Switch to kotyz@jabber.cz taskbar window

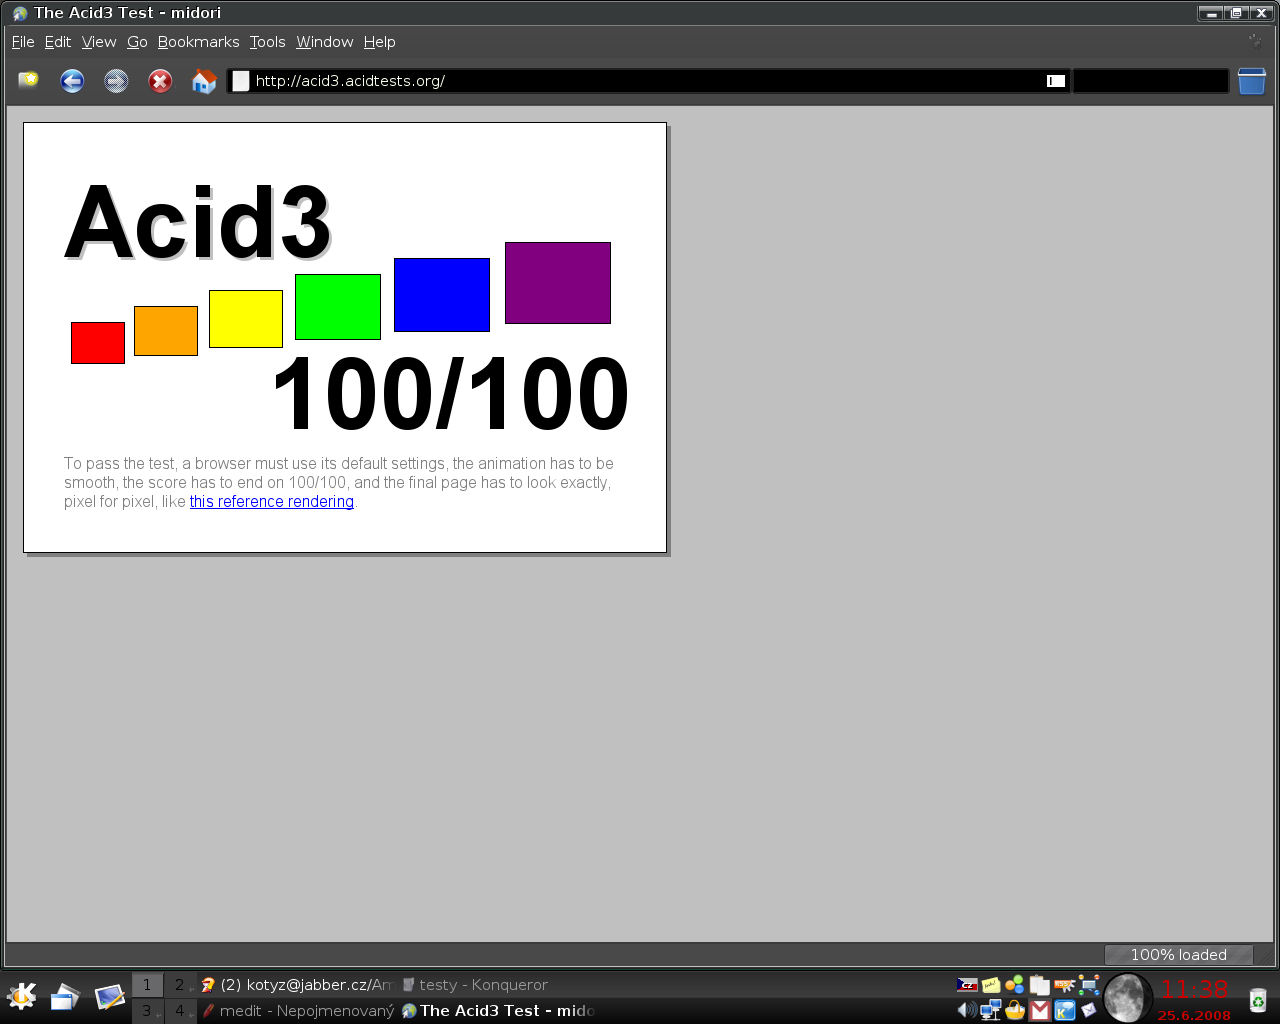(296, 985)
